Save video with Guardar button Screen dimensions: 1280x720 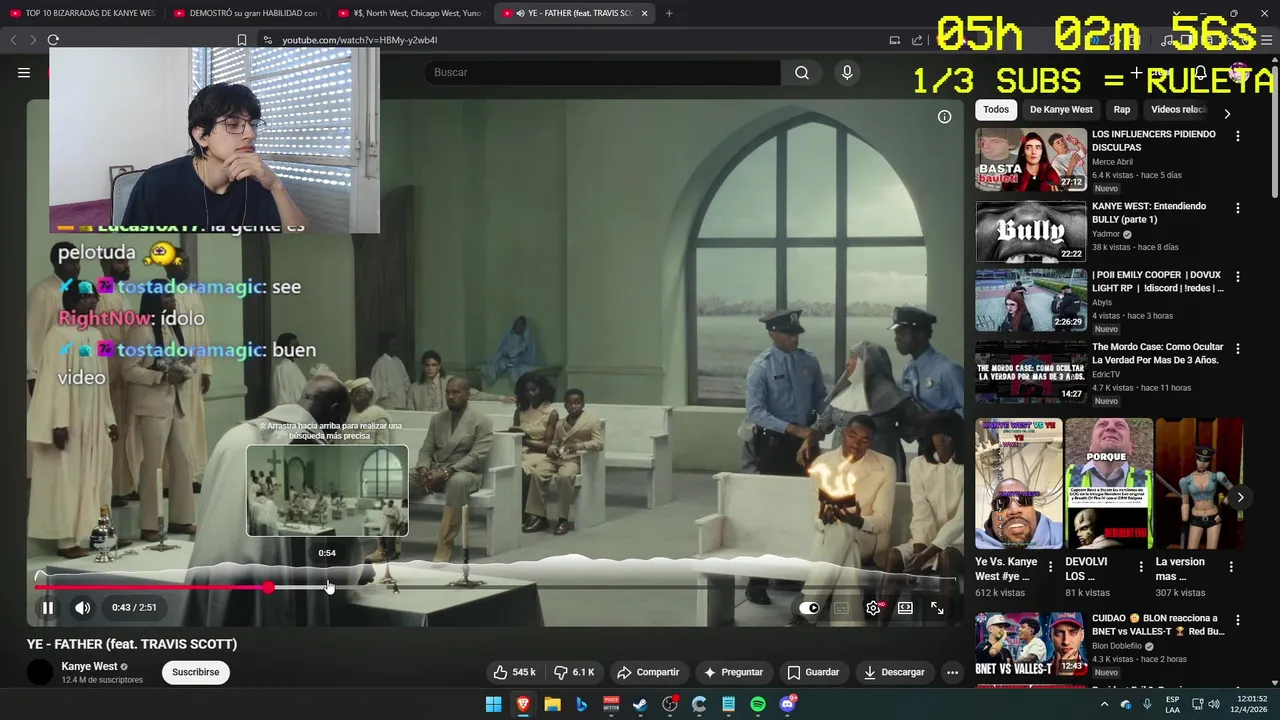(813, 672)
